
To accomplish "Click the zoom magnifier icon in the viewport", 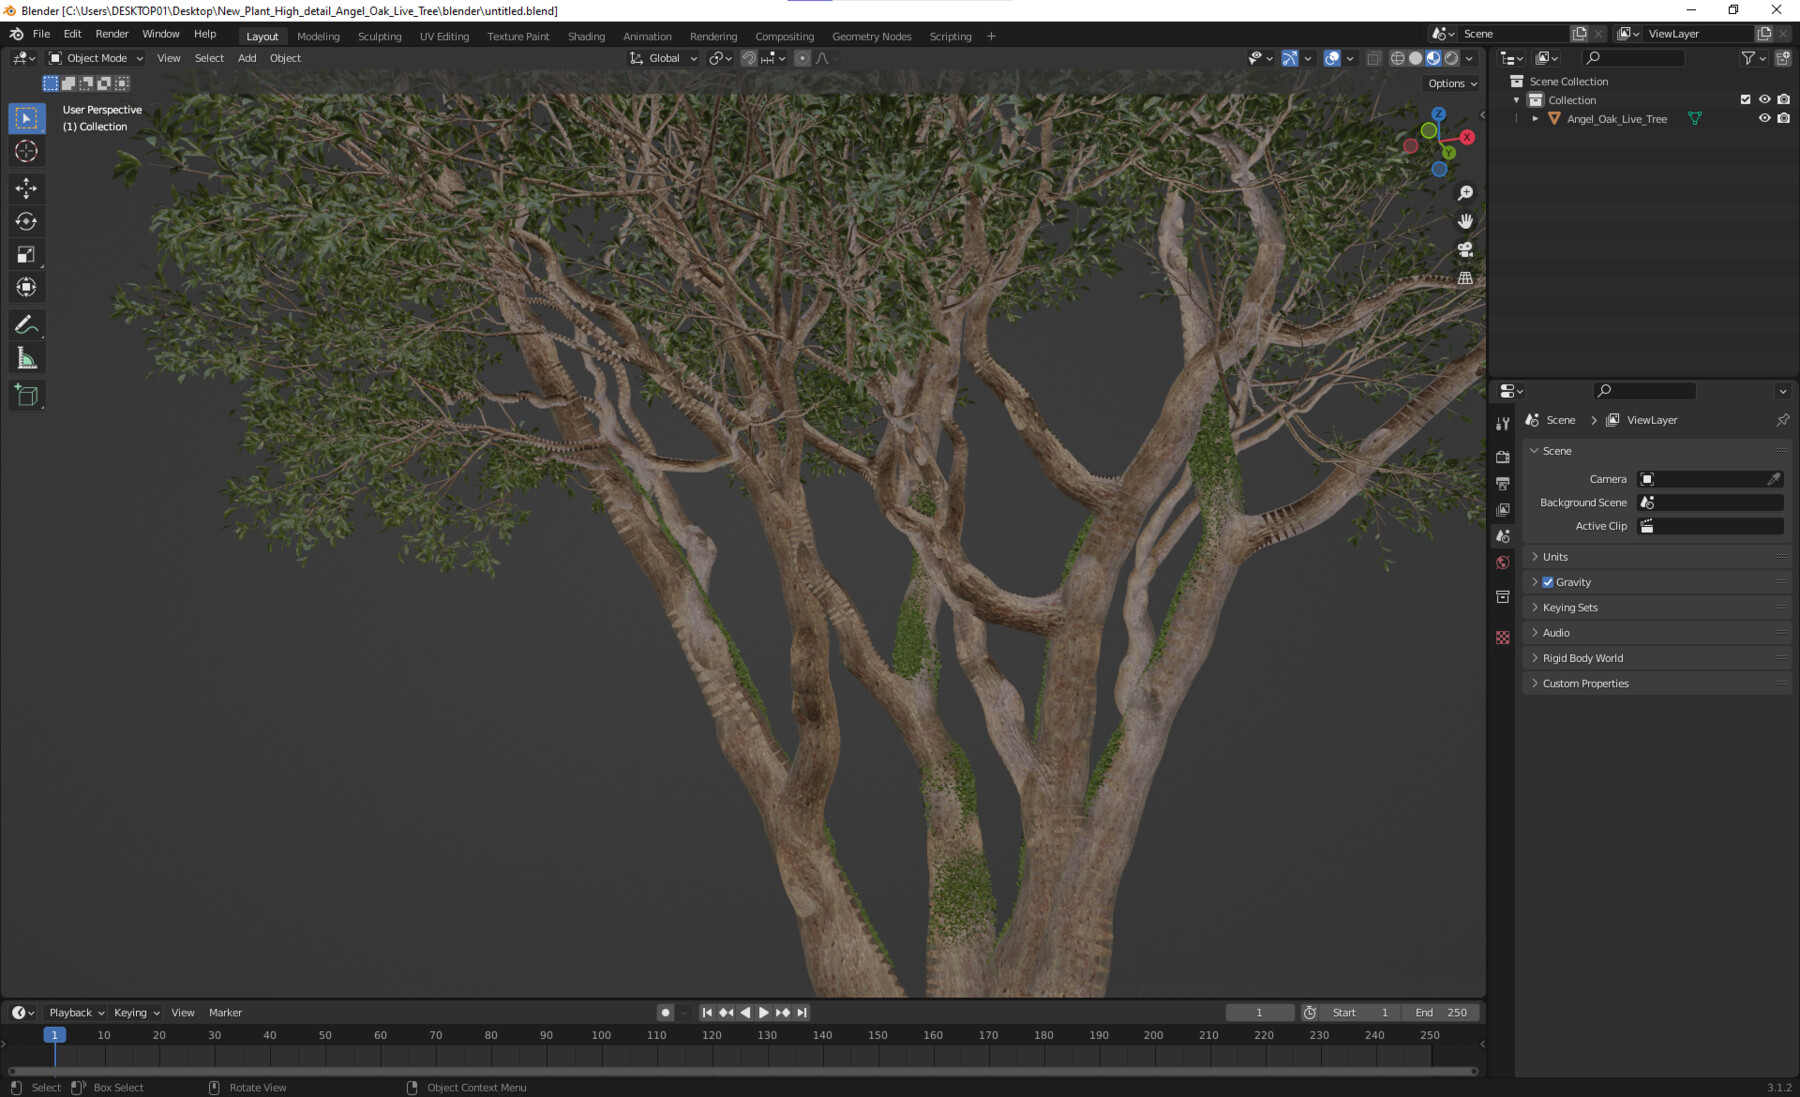I will (1464, 192).
